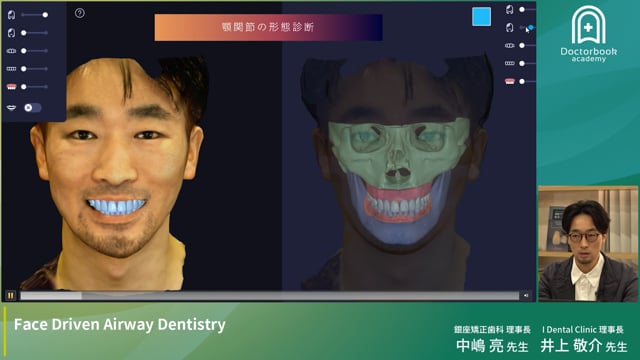Click the oval dental arch icon, right panel
This screenshot has width=640, height=360.
tap(509, 46)
